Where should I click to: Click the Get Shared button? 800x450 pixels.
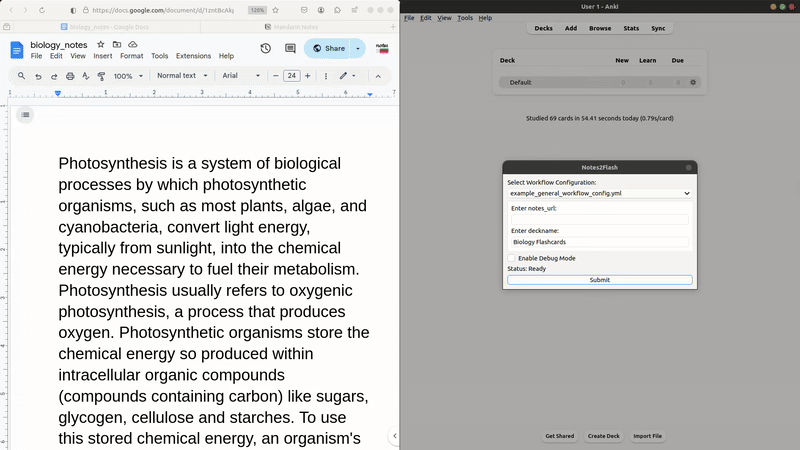(560, 436)
